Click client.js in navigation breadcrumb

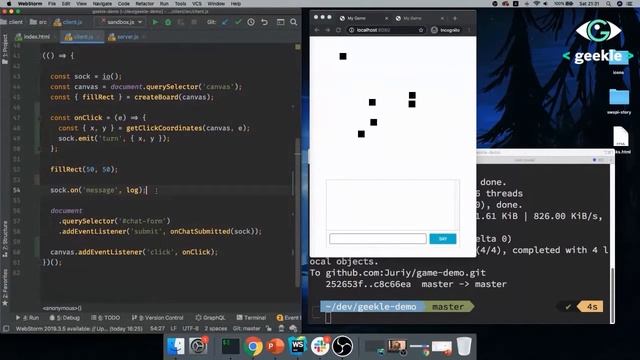[68, 22]
